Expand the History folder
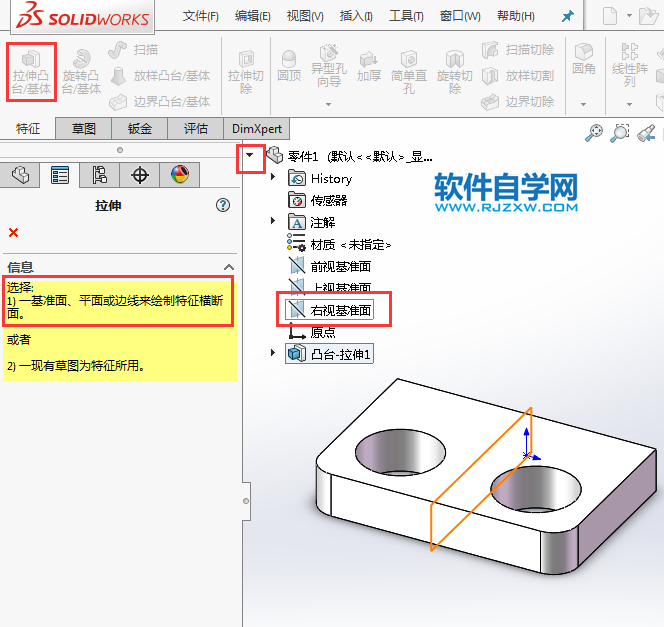 click(273, 176)
